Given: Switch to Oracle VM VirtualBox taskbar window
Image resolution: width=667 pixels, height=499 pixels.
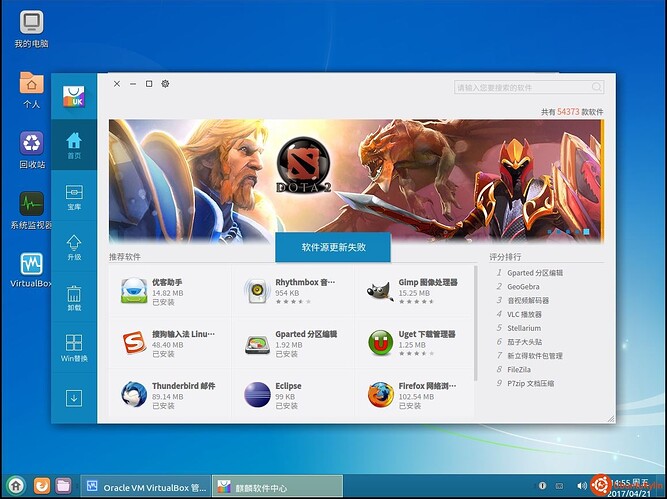Looking at the screenshot, I should click(x=145, y=486).
